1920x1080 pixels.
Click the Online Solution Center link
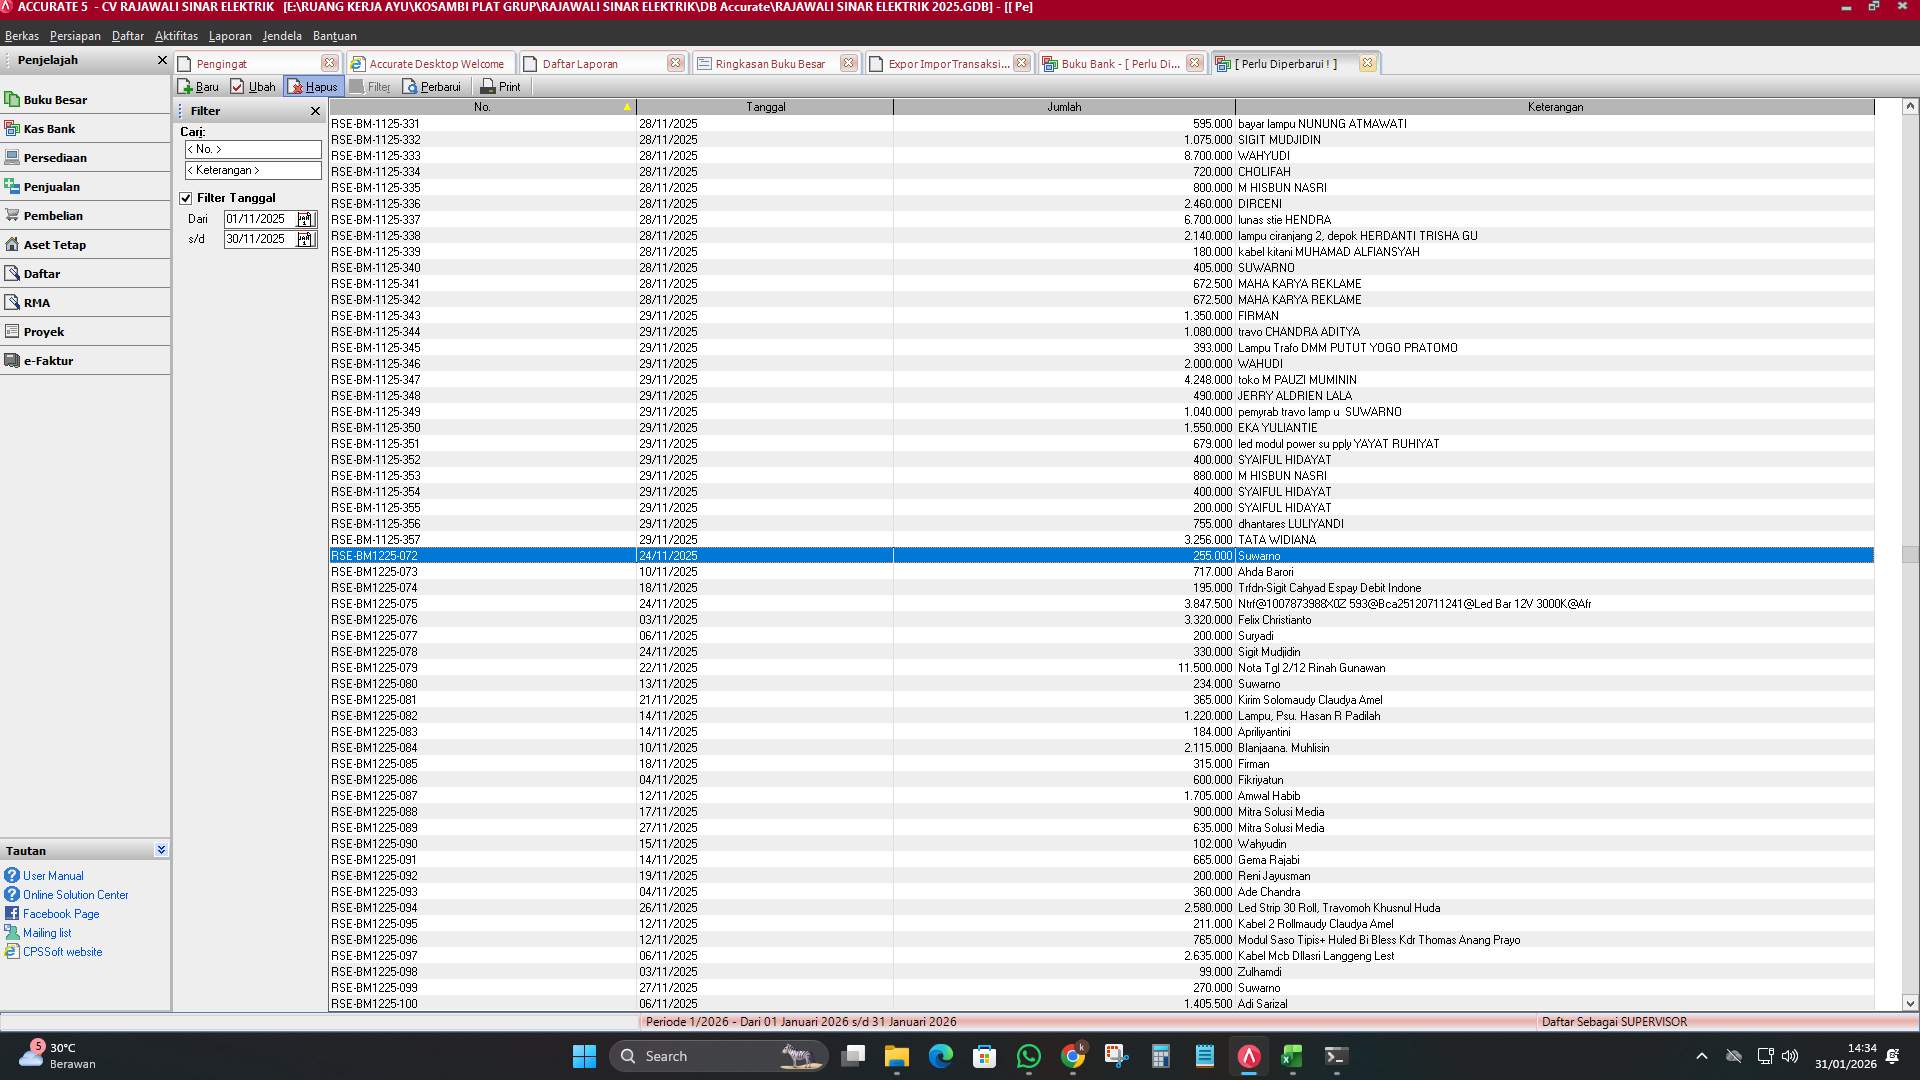(74, 894)
